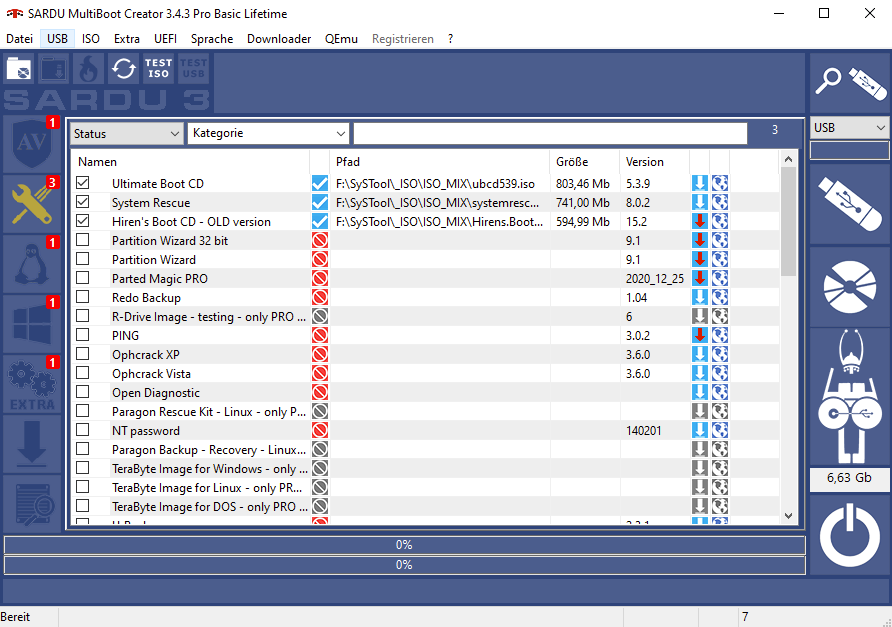
Task: Sort by the Version column header
Action: point(654,162)
